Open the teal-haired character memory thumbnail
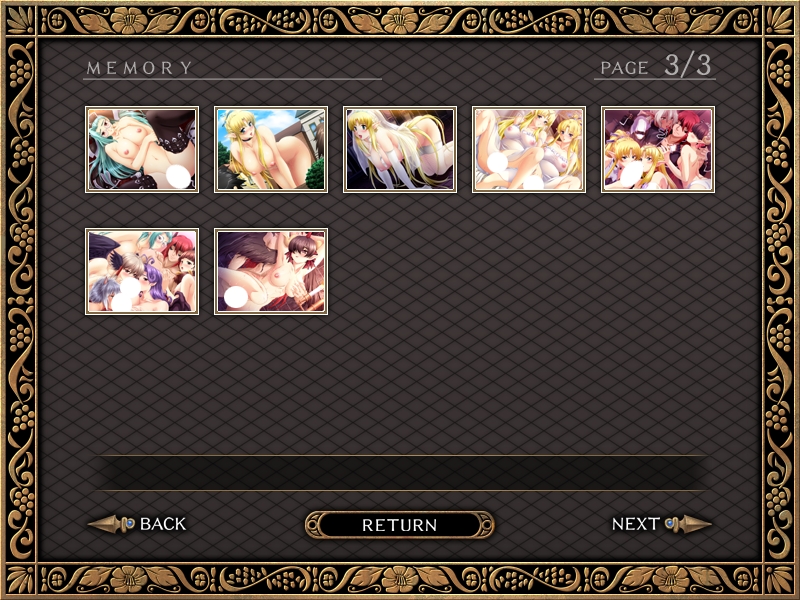 (142, 149)
